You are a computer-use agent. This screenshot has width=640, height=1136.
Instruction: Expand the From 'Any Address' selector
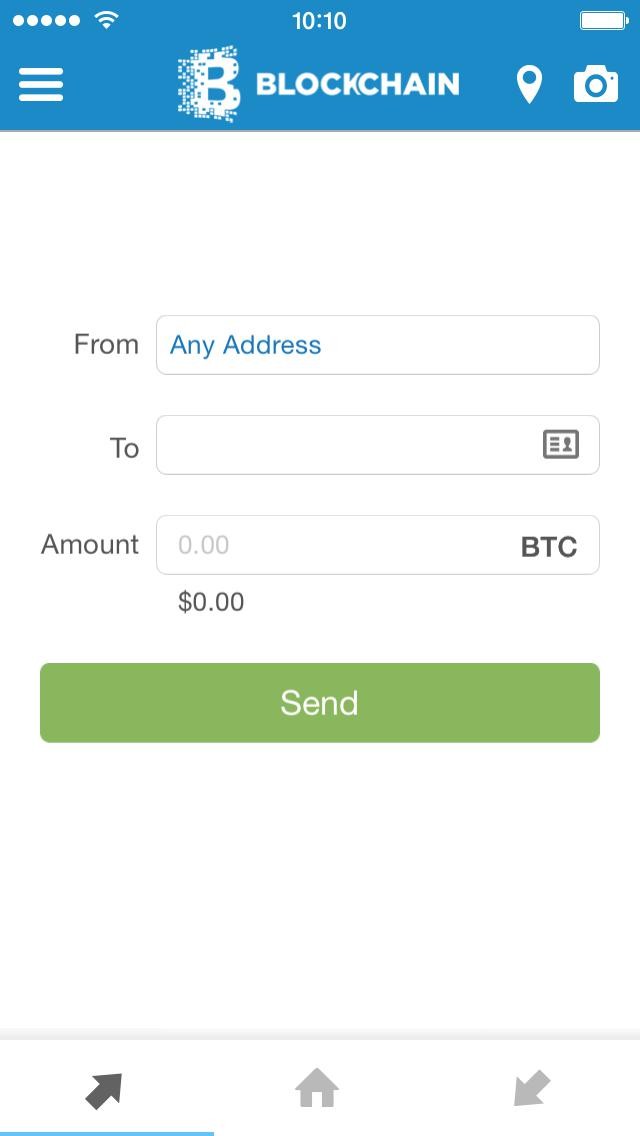pos(377,345)
